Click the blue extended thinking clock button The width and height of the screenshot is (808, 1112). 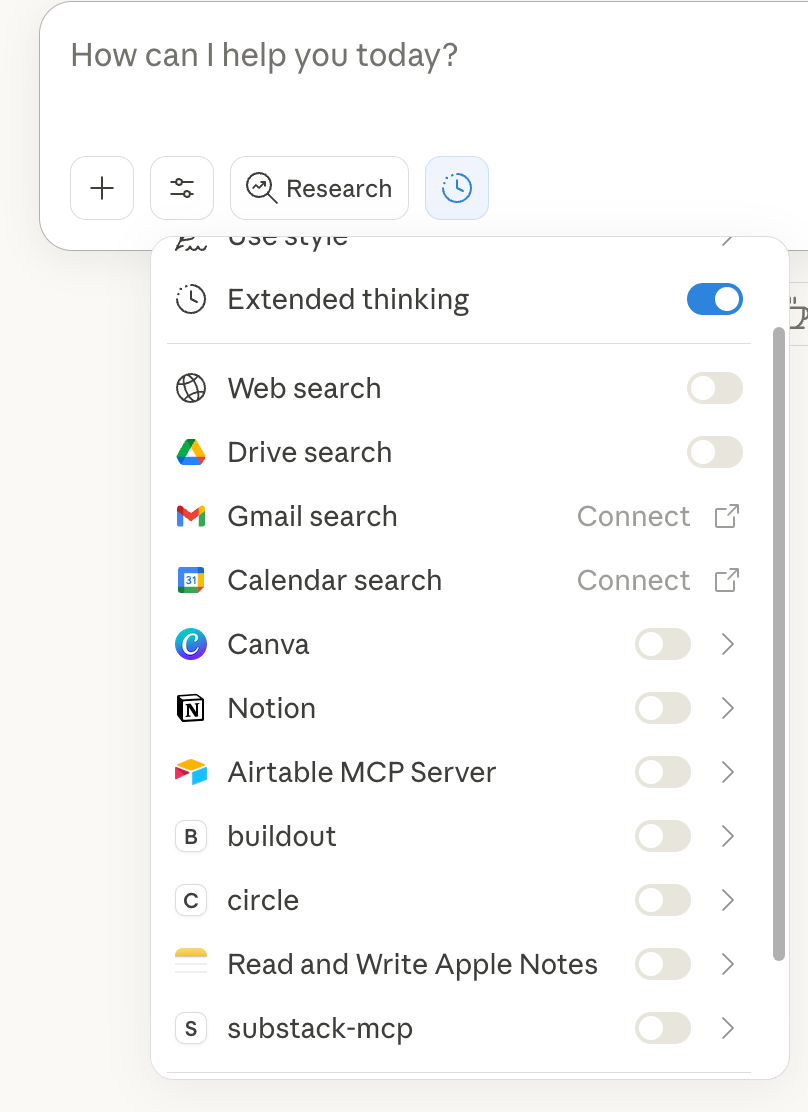[457, 188]
